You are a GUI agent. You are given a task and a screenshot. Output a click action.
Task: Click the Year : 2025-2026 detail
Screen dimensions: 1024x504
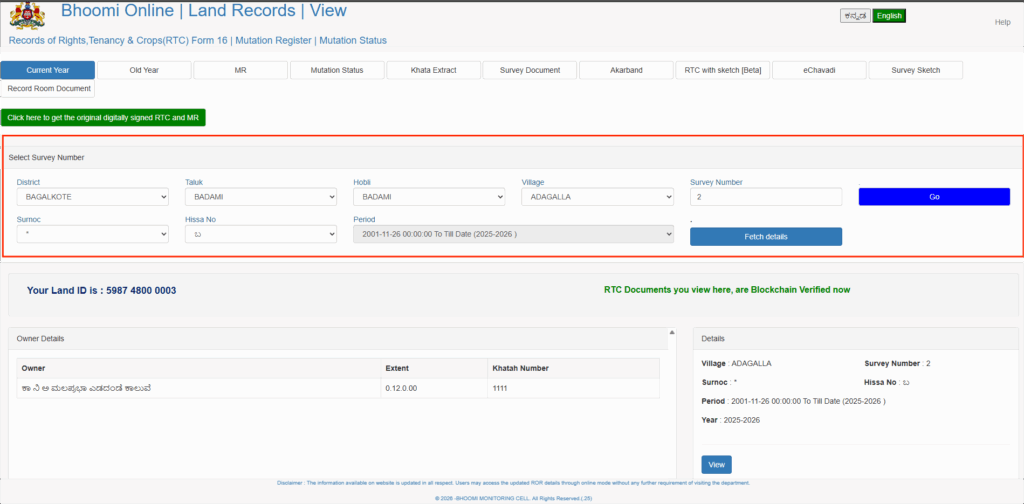pos(731,420)
